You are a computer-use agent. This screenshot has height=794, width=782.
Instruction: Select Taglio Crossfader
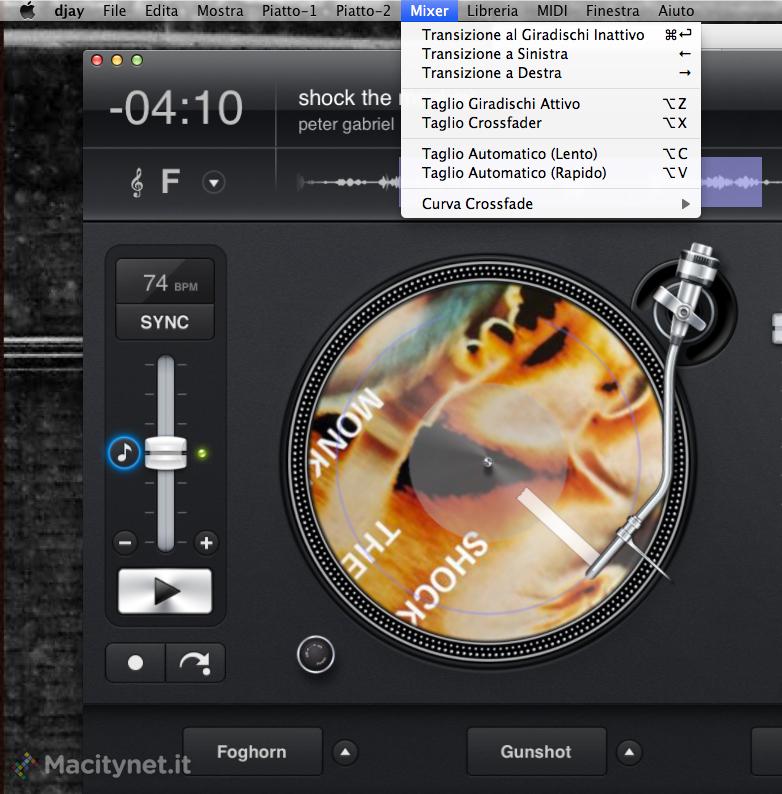pos(551,123)
